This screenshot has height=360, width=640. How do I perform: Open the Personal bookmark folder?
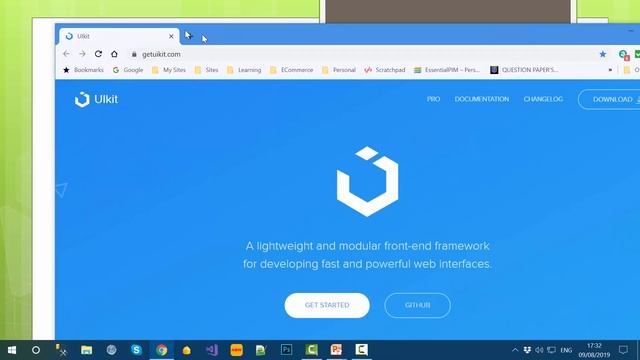tap(339, 70)
